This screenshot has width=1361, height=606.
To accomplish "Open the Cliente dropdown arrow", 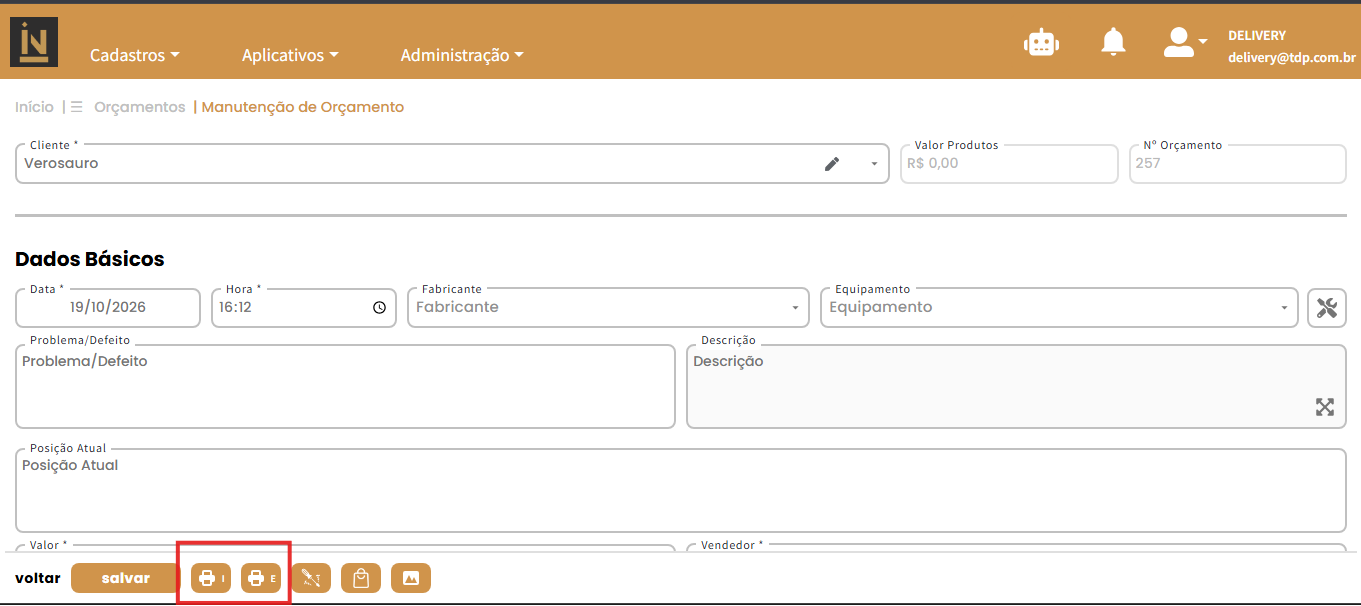I will click(874, 164).
